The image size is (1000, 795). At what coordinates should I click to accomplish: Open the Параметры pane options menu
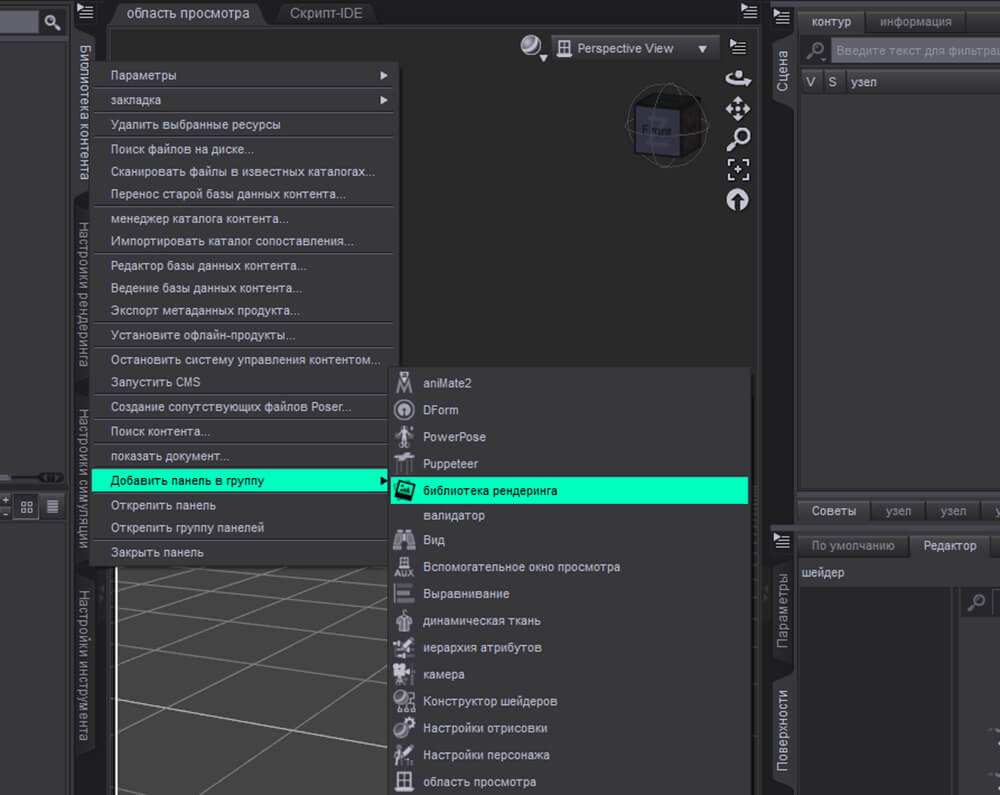tap(782, 541)
